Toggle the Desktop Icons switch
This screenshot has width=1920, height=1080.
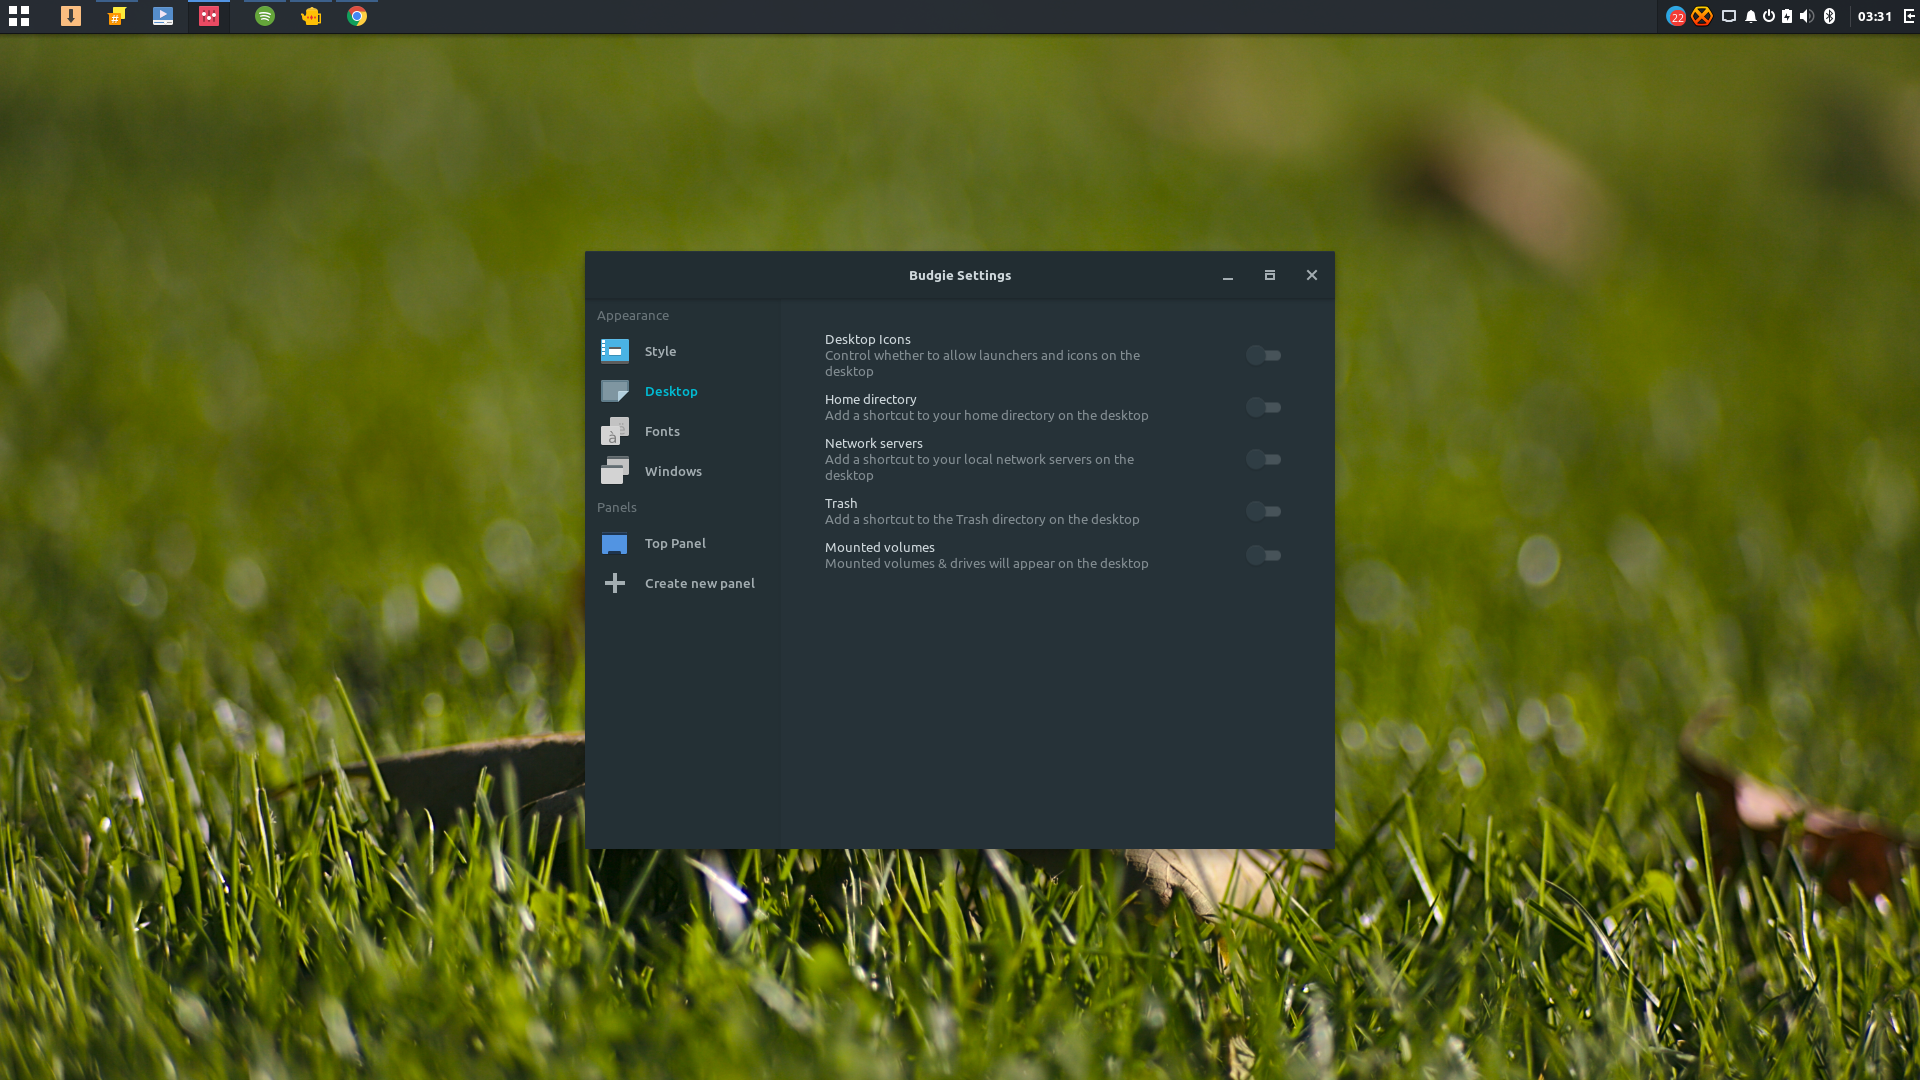tap(1264, 355)
